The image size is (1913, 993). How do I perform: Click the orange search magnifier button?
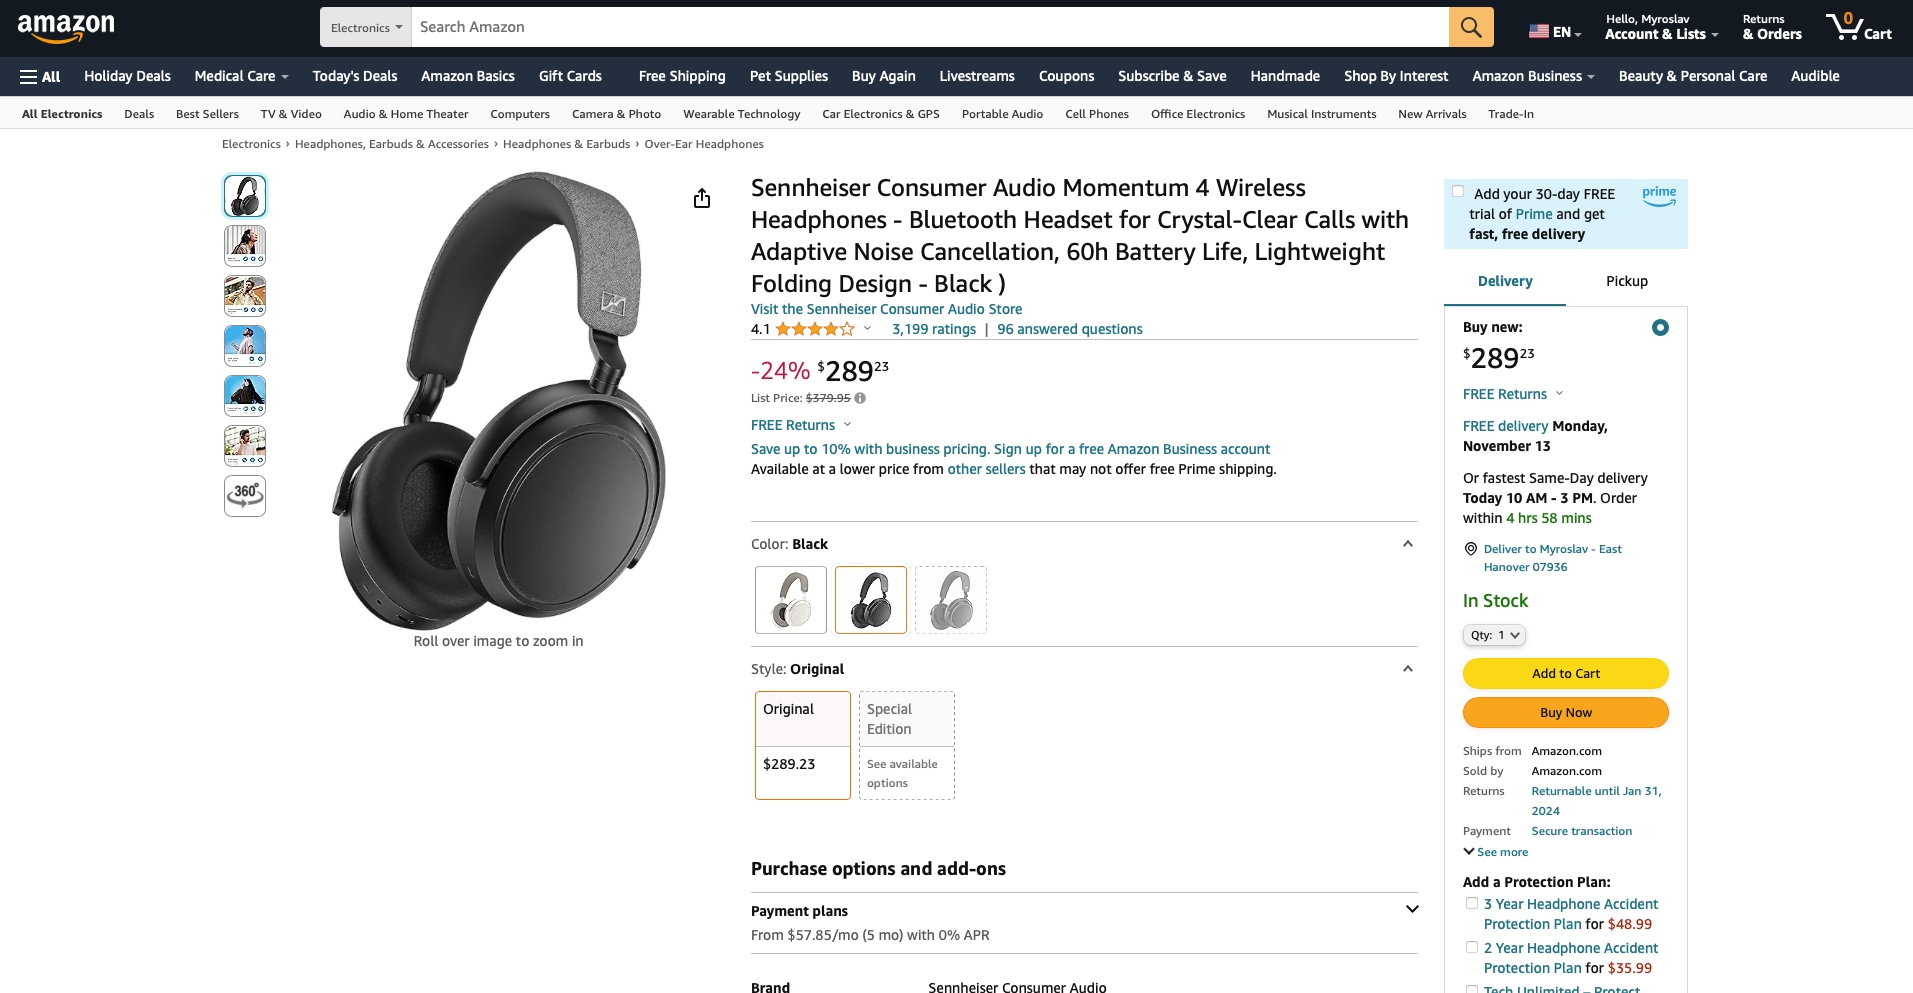tap(1471, 27)
